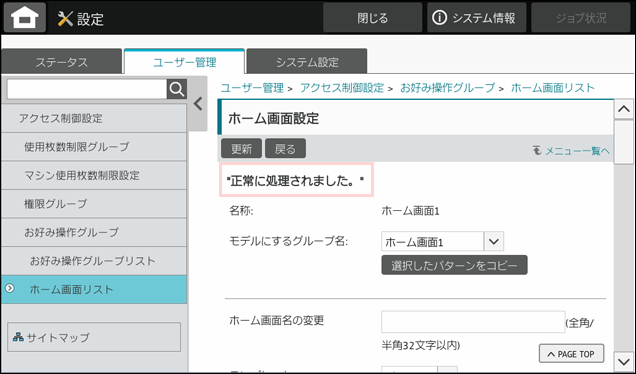Follow the メニュー一覧へ link

(x=577, y=151)
